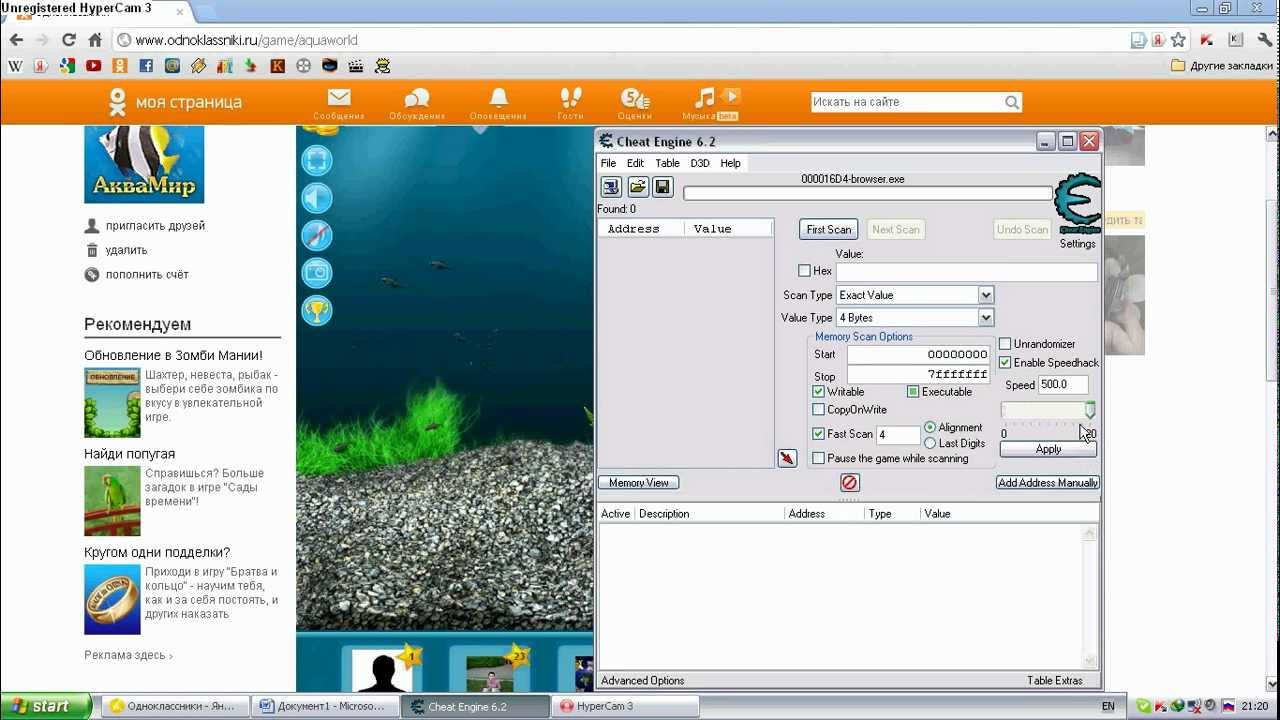
Task: Open Музыка note icon
Action: pyautogui.click(x=706, y=97)
